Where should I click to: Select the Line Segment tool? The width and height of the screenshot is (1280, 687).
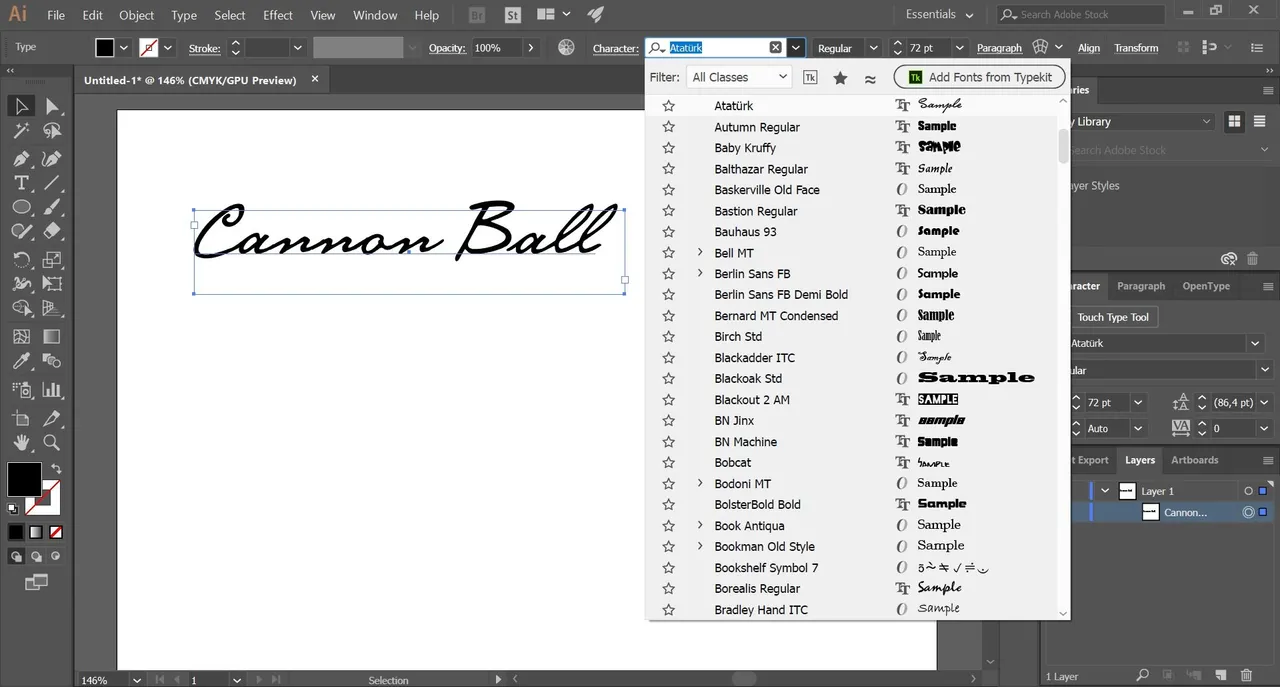point(52,183)
